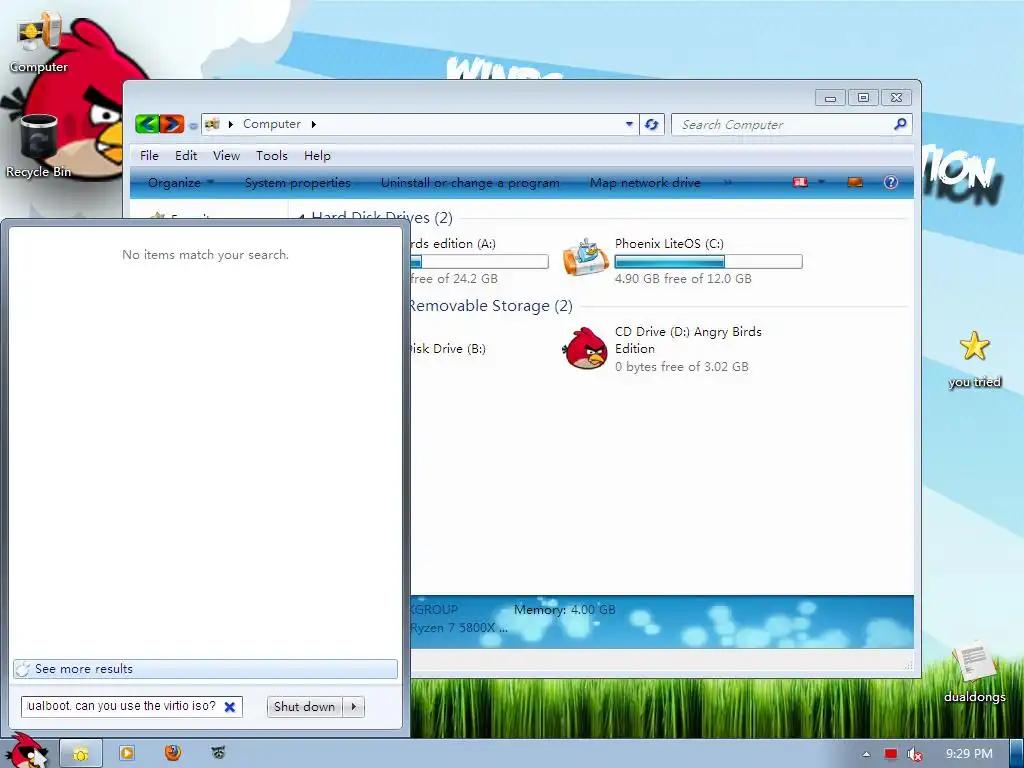Collapse the Hard Disk Drives group
Image resolution: width=1024 pixels, height=768 pixels.
point(301,217)
